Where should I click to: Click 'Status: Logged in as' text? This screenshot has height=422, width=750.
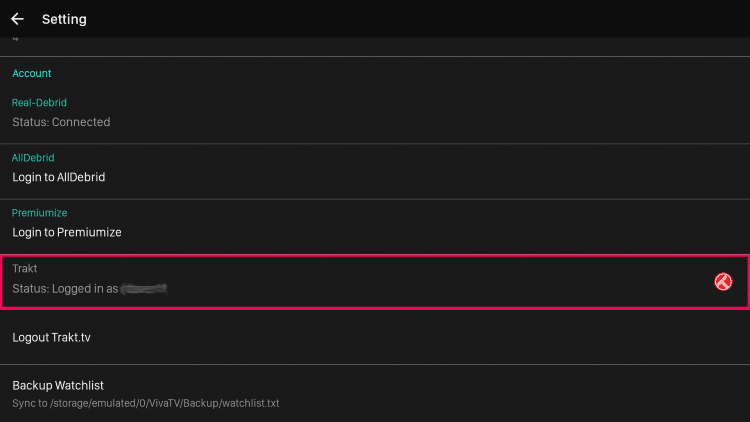coord(65,289)
